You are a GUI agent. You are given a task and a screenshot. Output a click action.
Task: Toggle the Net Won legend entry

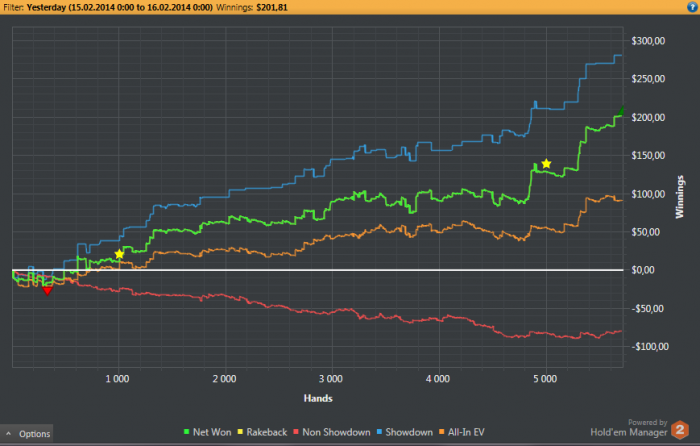[208, 432]
